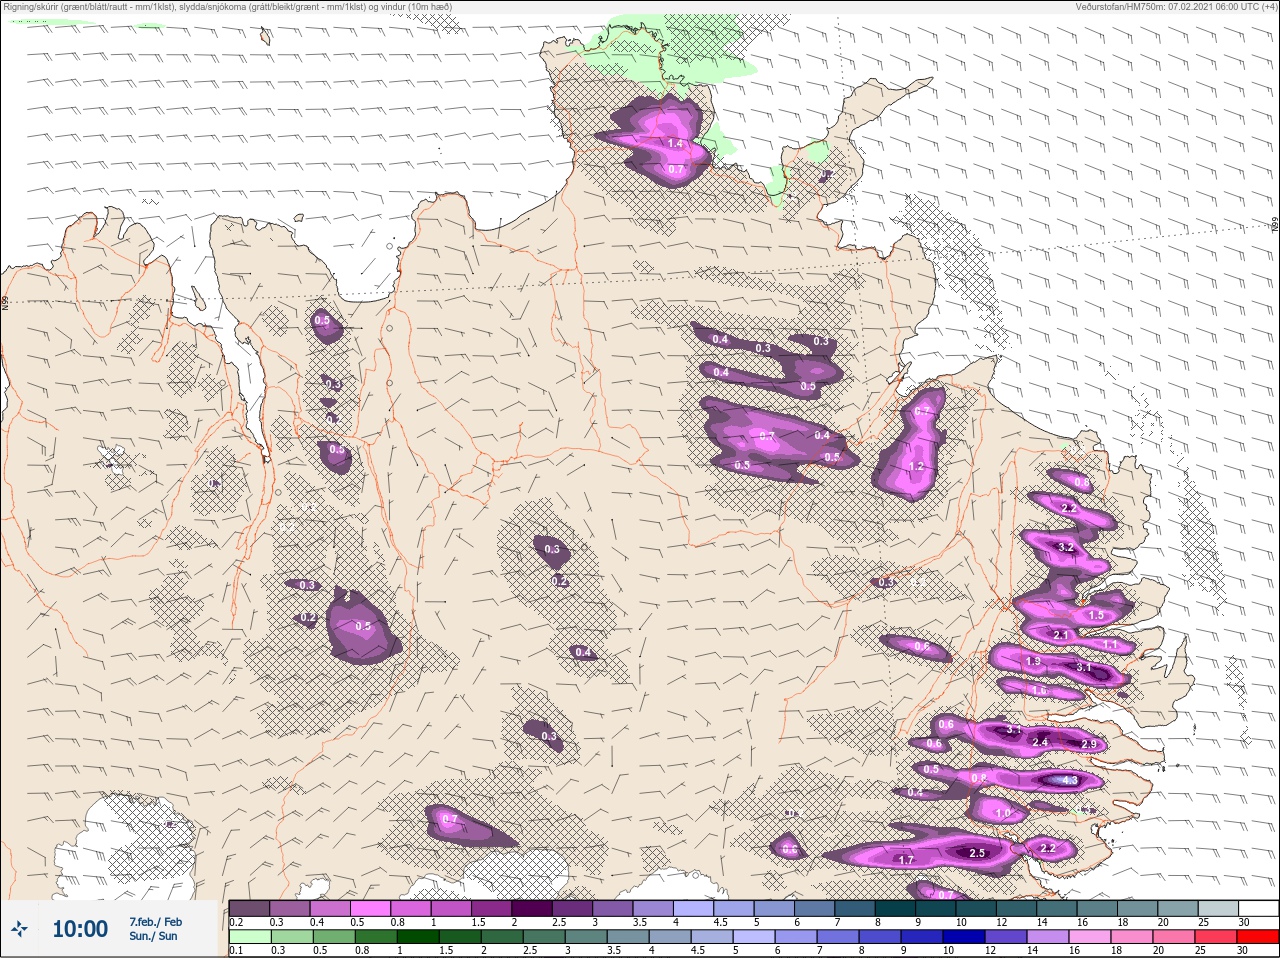Select the dark teal 10 snow legend swatch
Viewport: 1280px width, 958px height.
pyautogui.click(x=977, y=908)
